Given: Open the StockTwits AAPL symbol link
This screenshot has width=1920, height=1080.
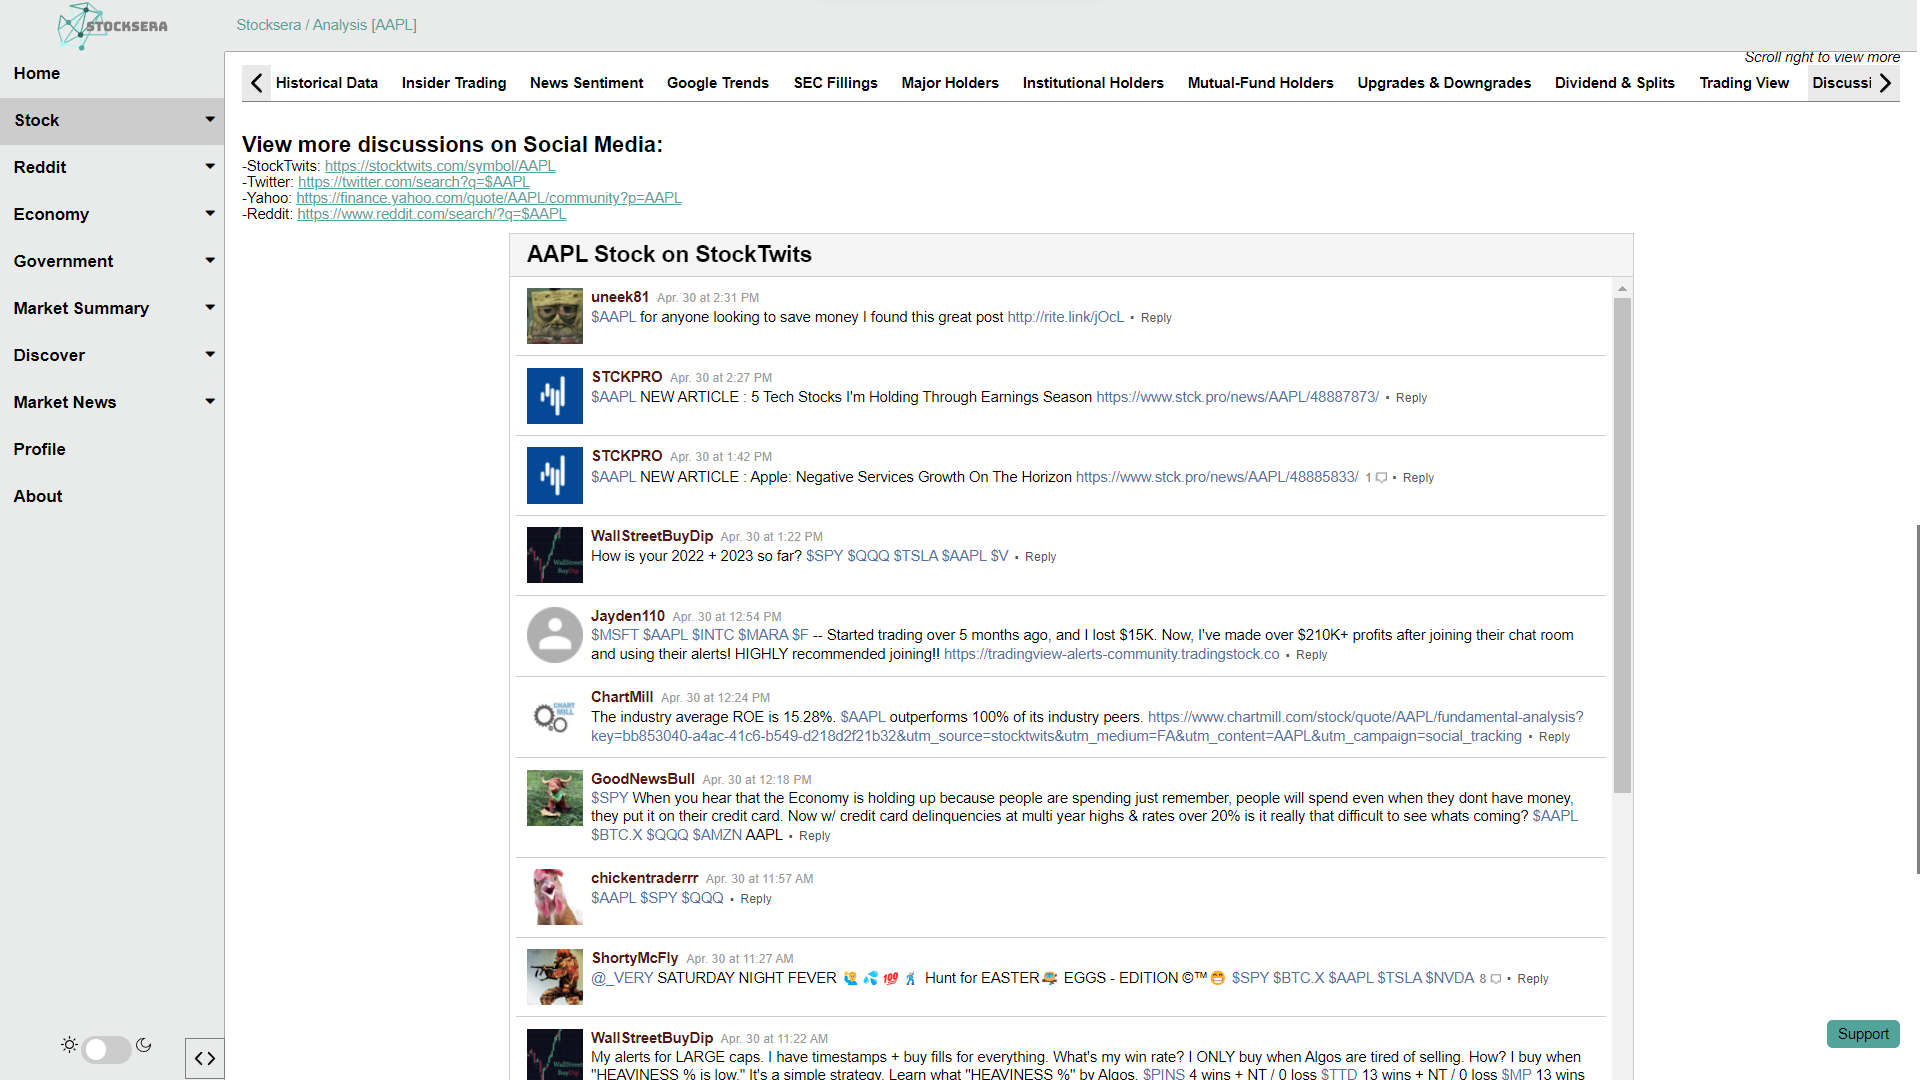Looking at the screenshot, I should coord(439,166).
